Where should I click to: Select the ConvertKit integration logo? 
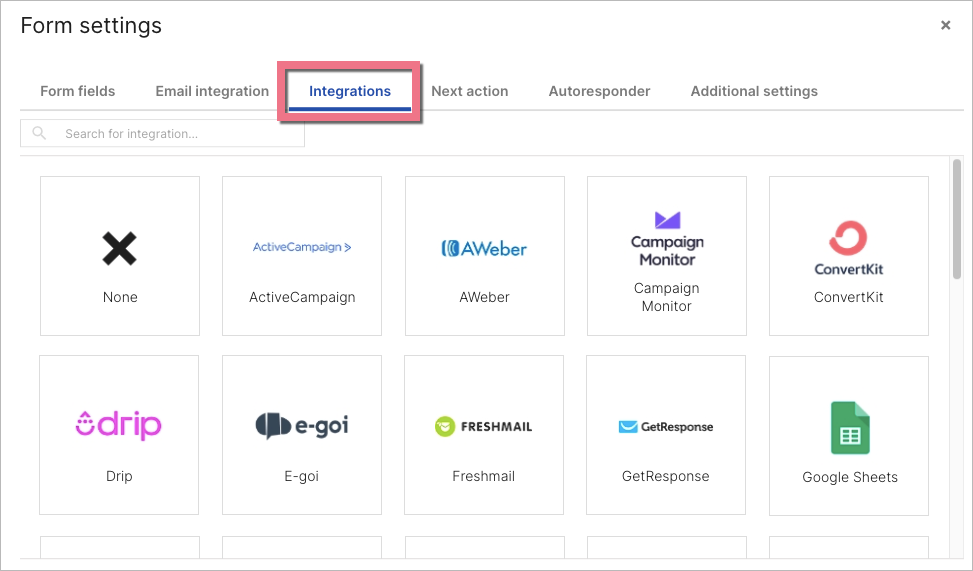[848, 248]
